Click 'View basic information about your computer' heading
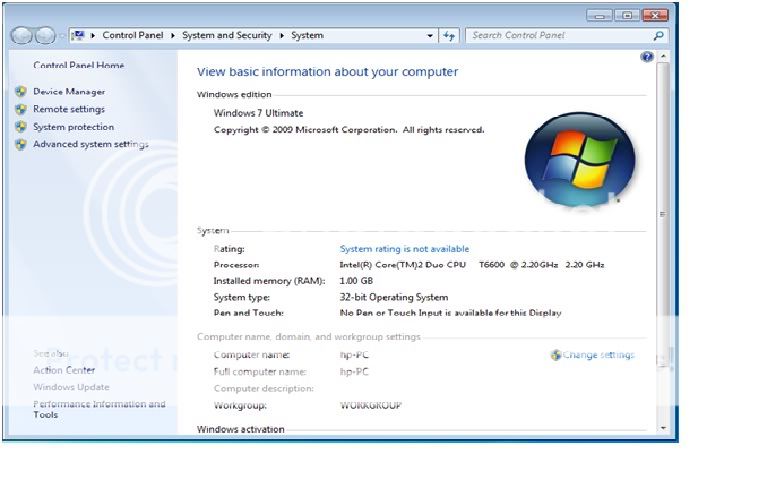 [328, 72]
